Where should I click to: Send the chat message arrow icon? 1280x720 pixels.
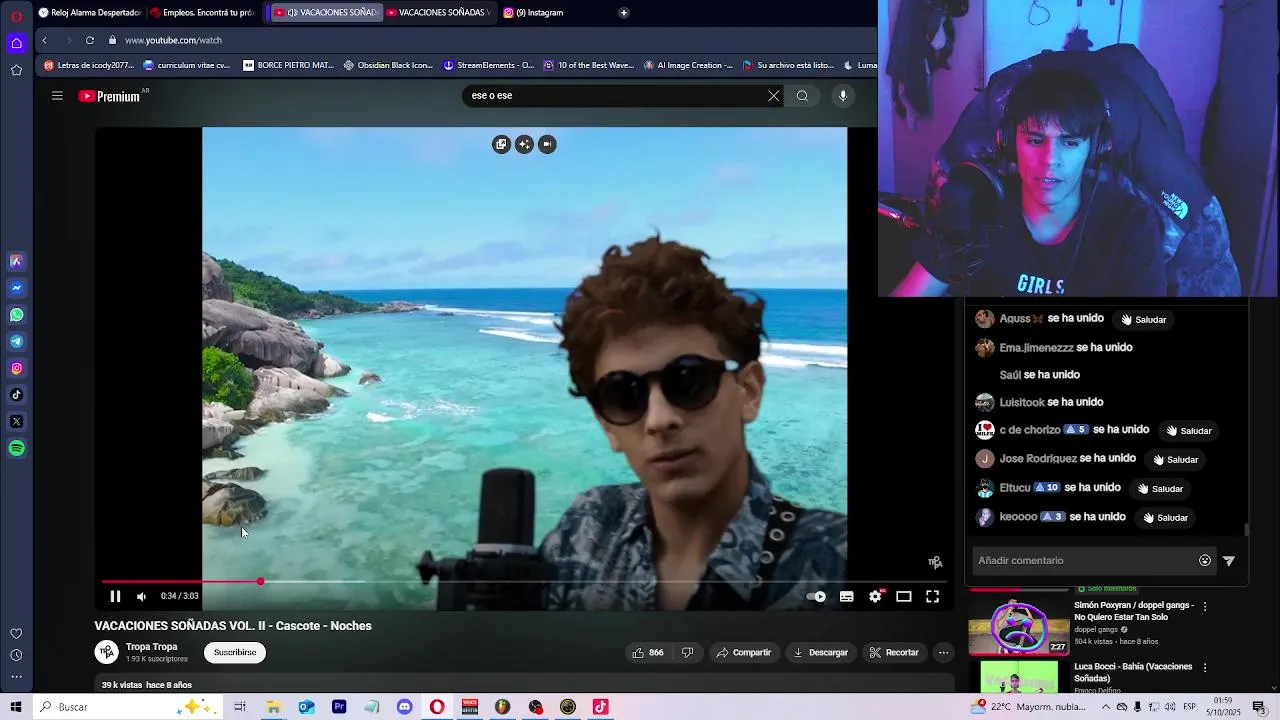click(x=1229, y=561)
